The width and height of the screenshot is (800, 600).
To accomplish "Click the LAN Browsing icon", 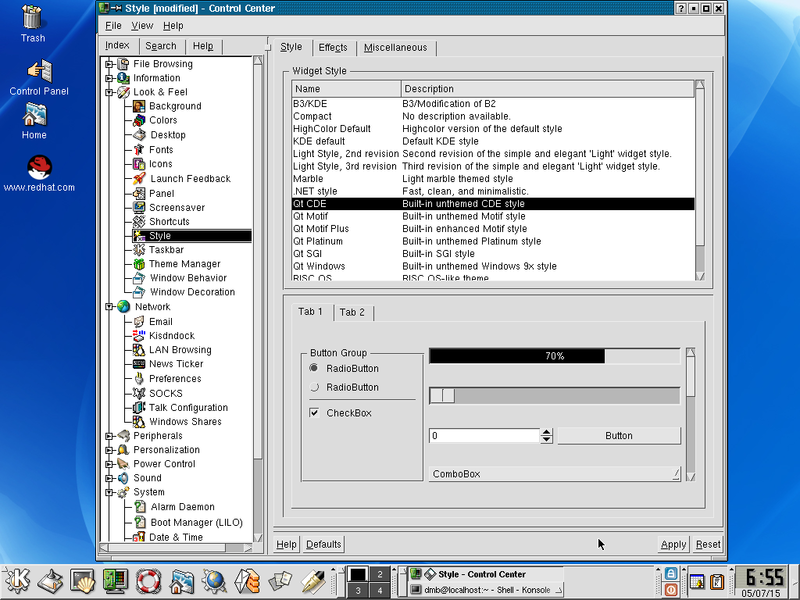I will pos(139,349).
